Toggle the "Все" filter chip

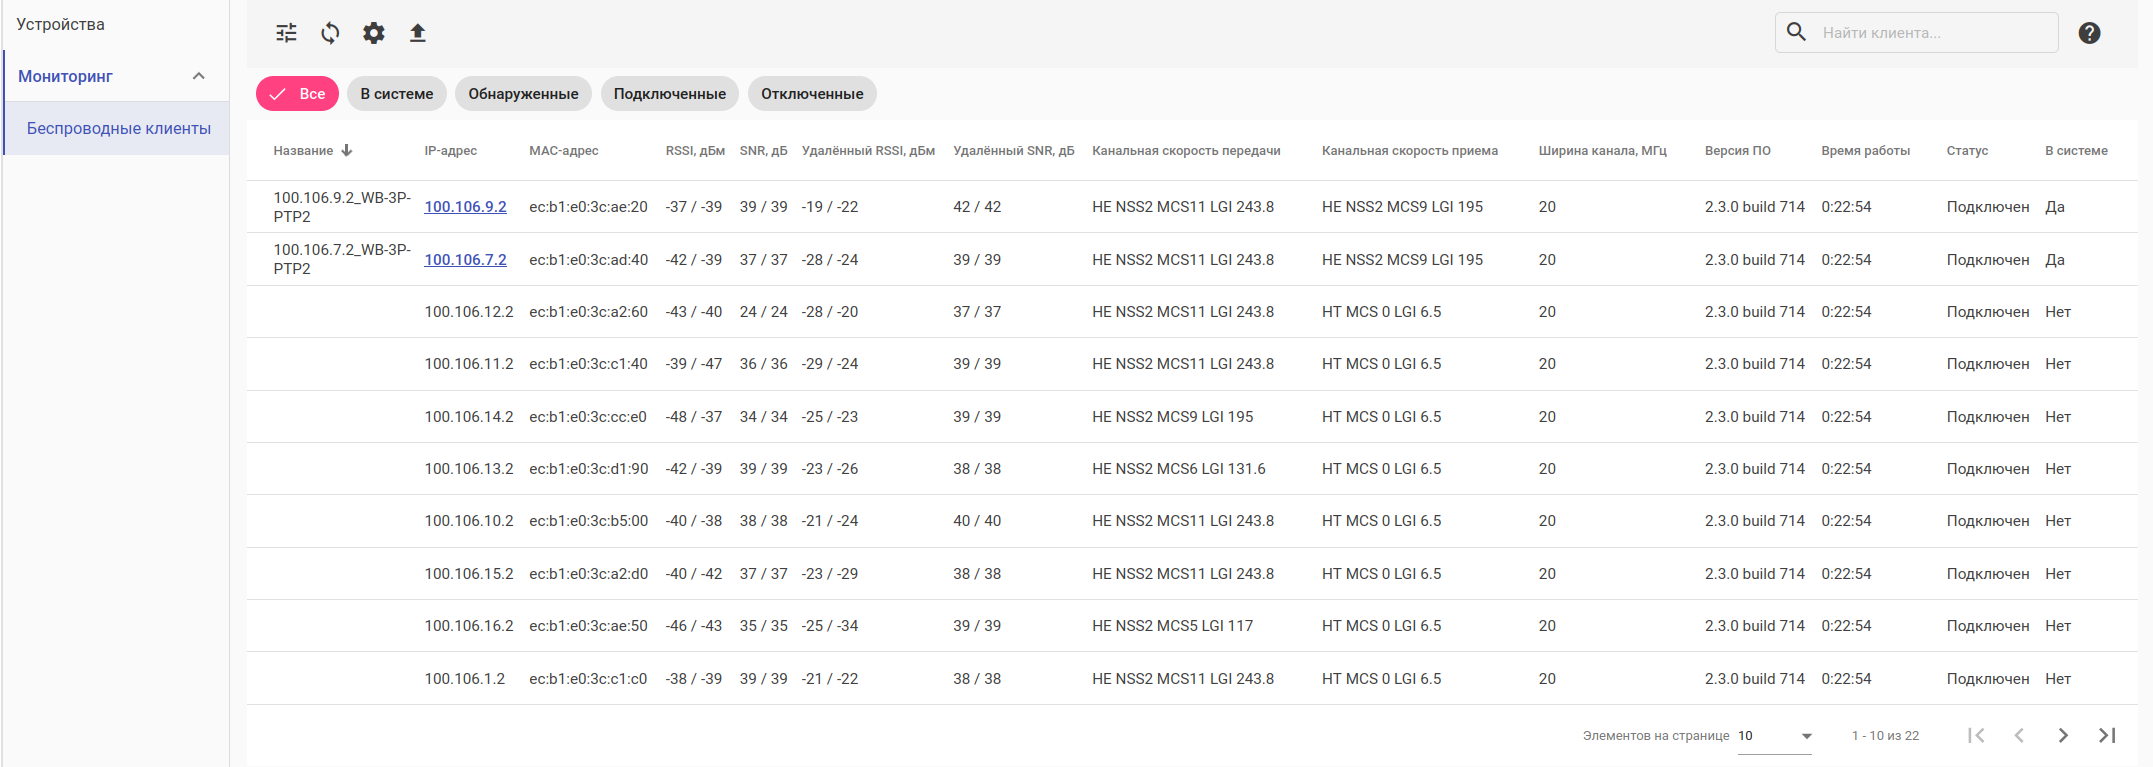tap(298, 94)
